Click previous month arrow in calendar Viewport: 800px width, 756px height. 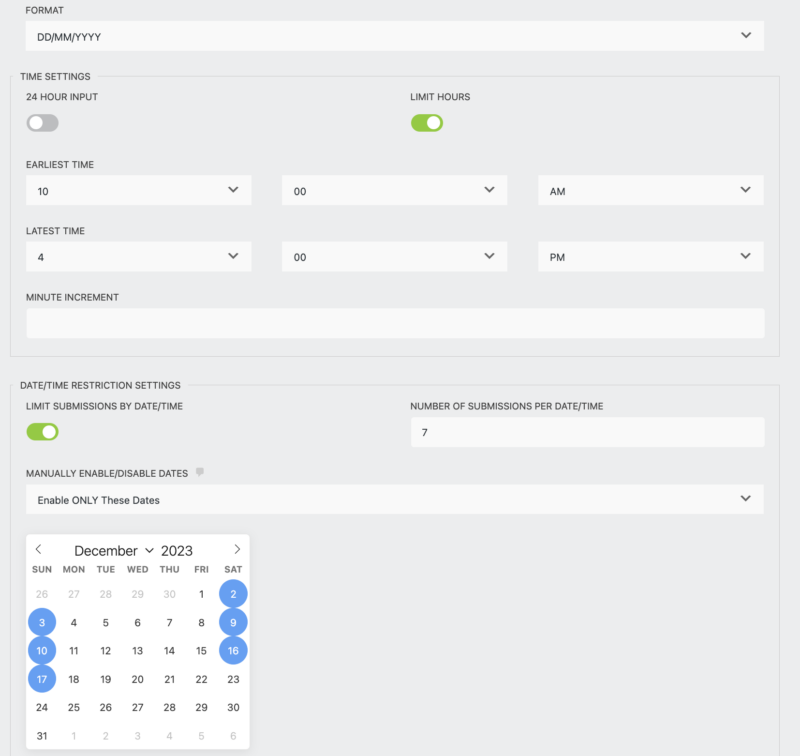38,549
